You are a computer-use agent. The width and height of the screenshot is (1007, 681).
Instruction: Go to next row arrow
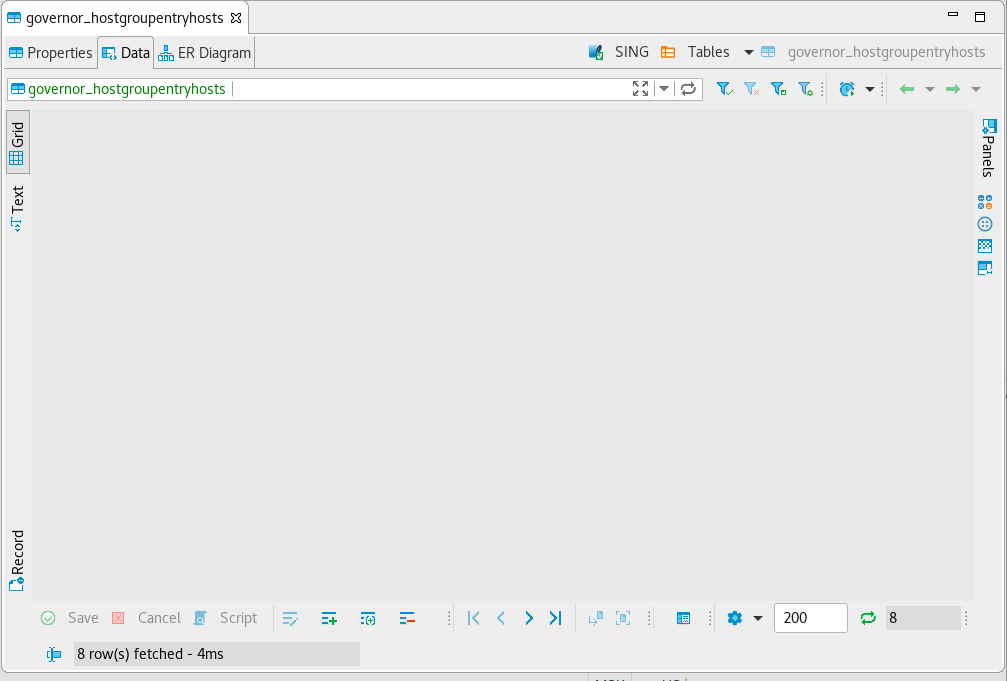(x=529, y=618)
